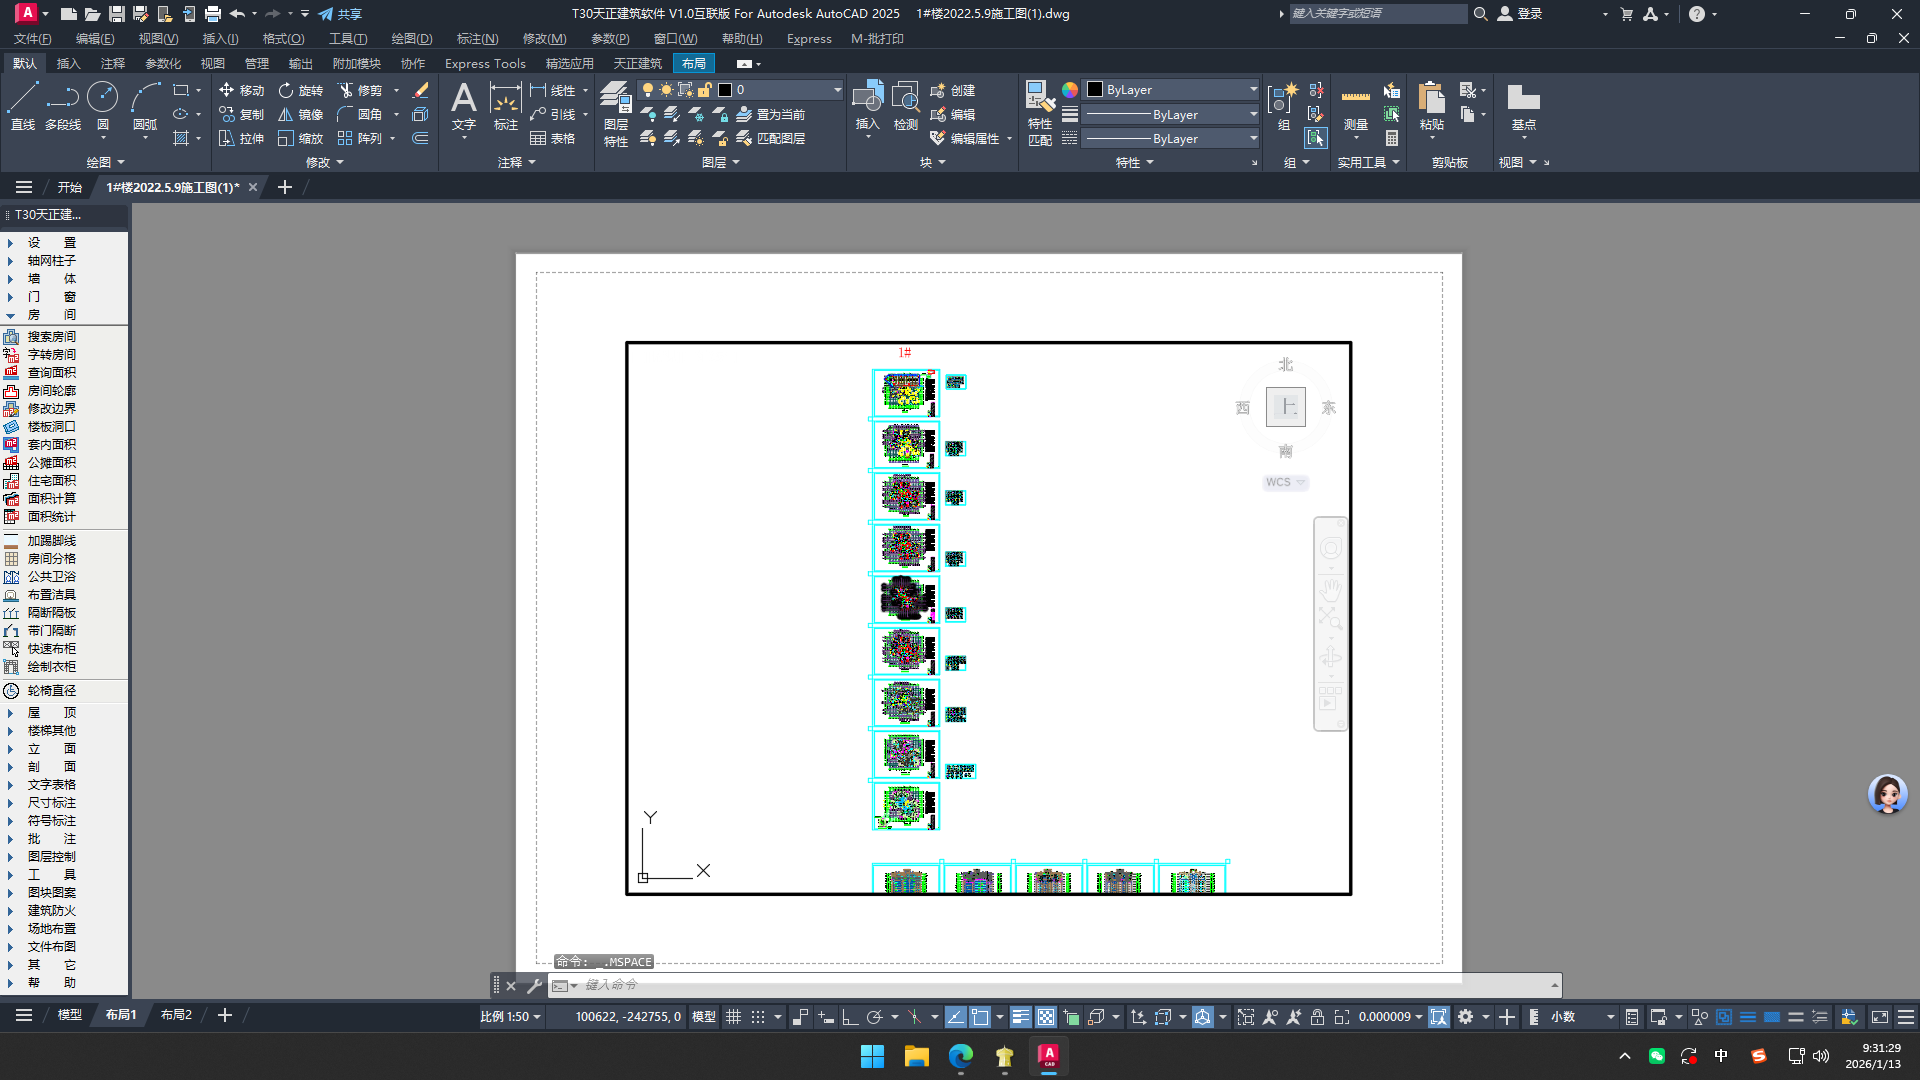Toggle ortho mode in status bar
The image size is (1920, 1080).
[x=850, y=1017]
